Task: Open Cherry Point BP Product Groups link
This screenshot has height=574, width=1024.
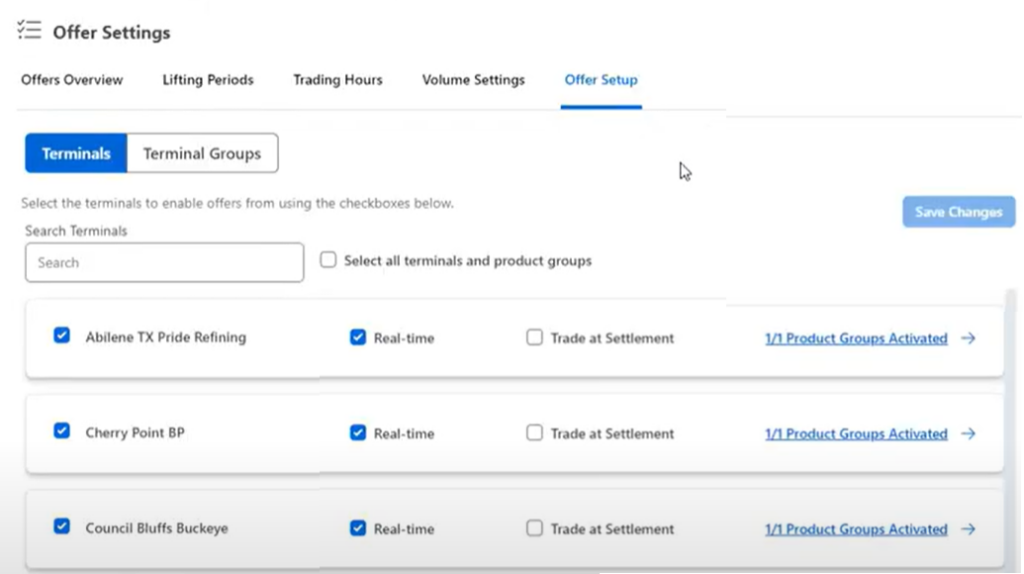Action: click(x=856, y=434)
